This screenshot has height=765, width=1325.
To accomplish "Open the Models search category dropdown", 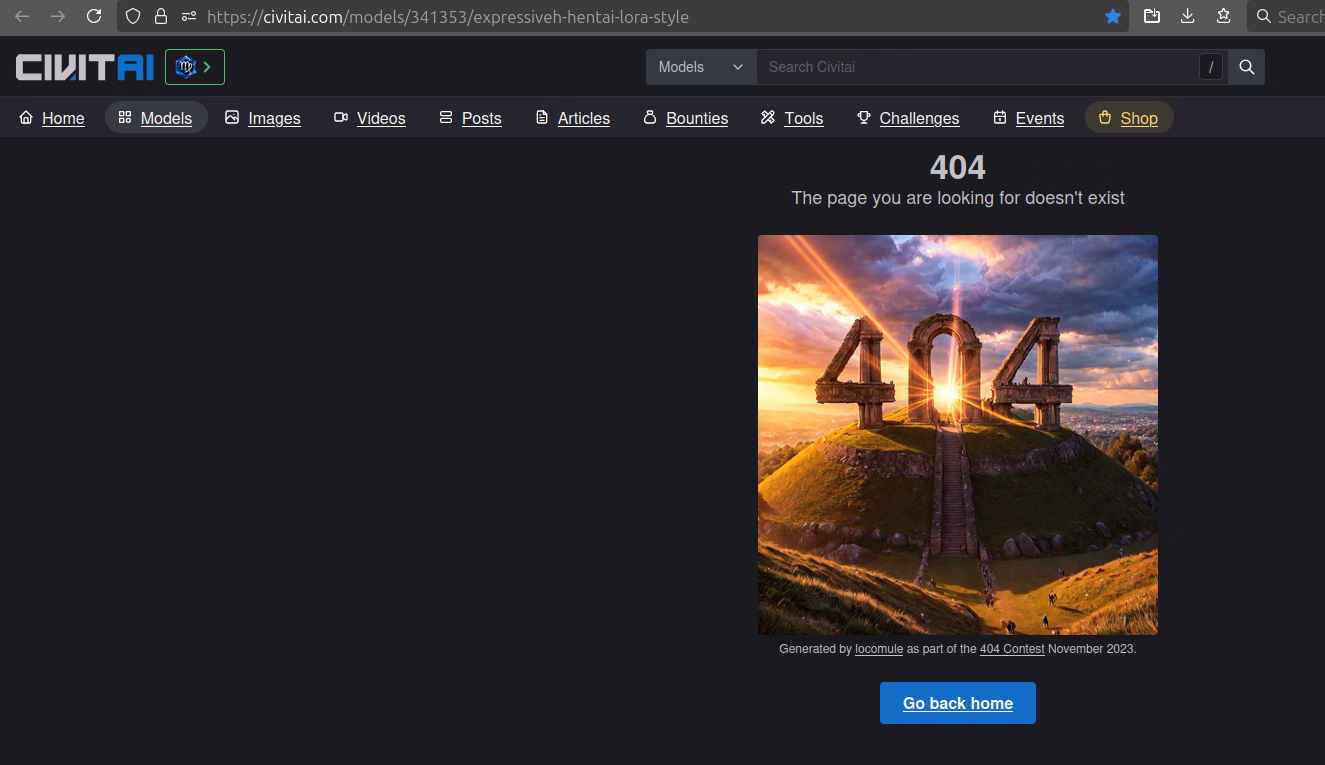I will (x=701, y=67).
